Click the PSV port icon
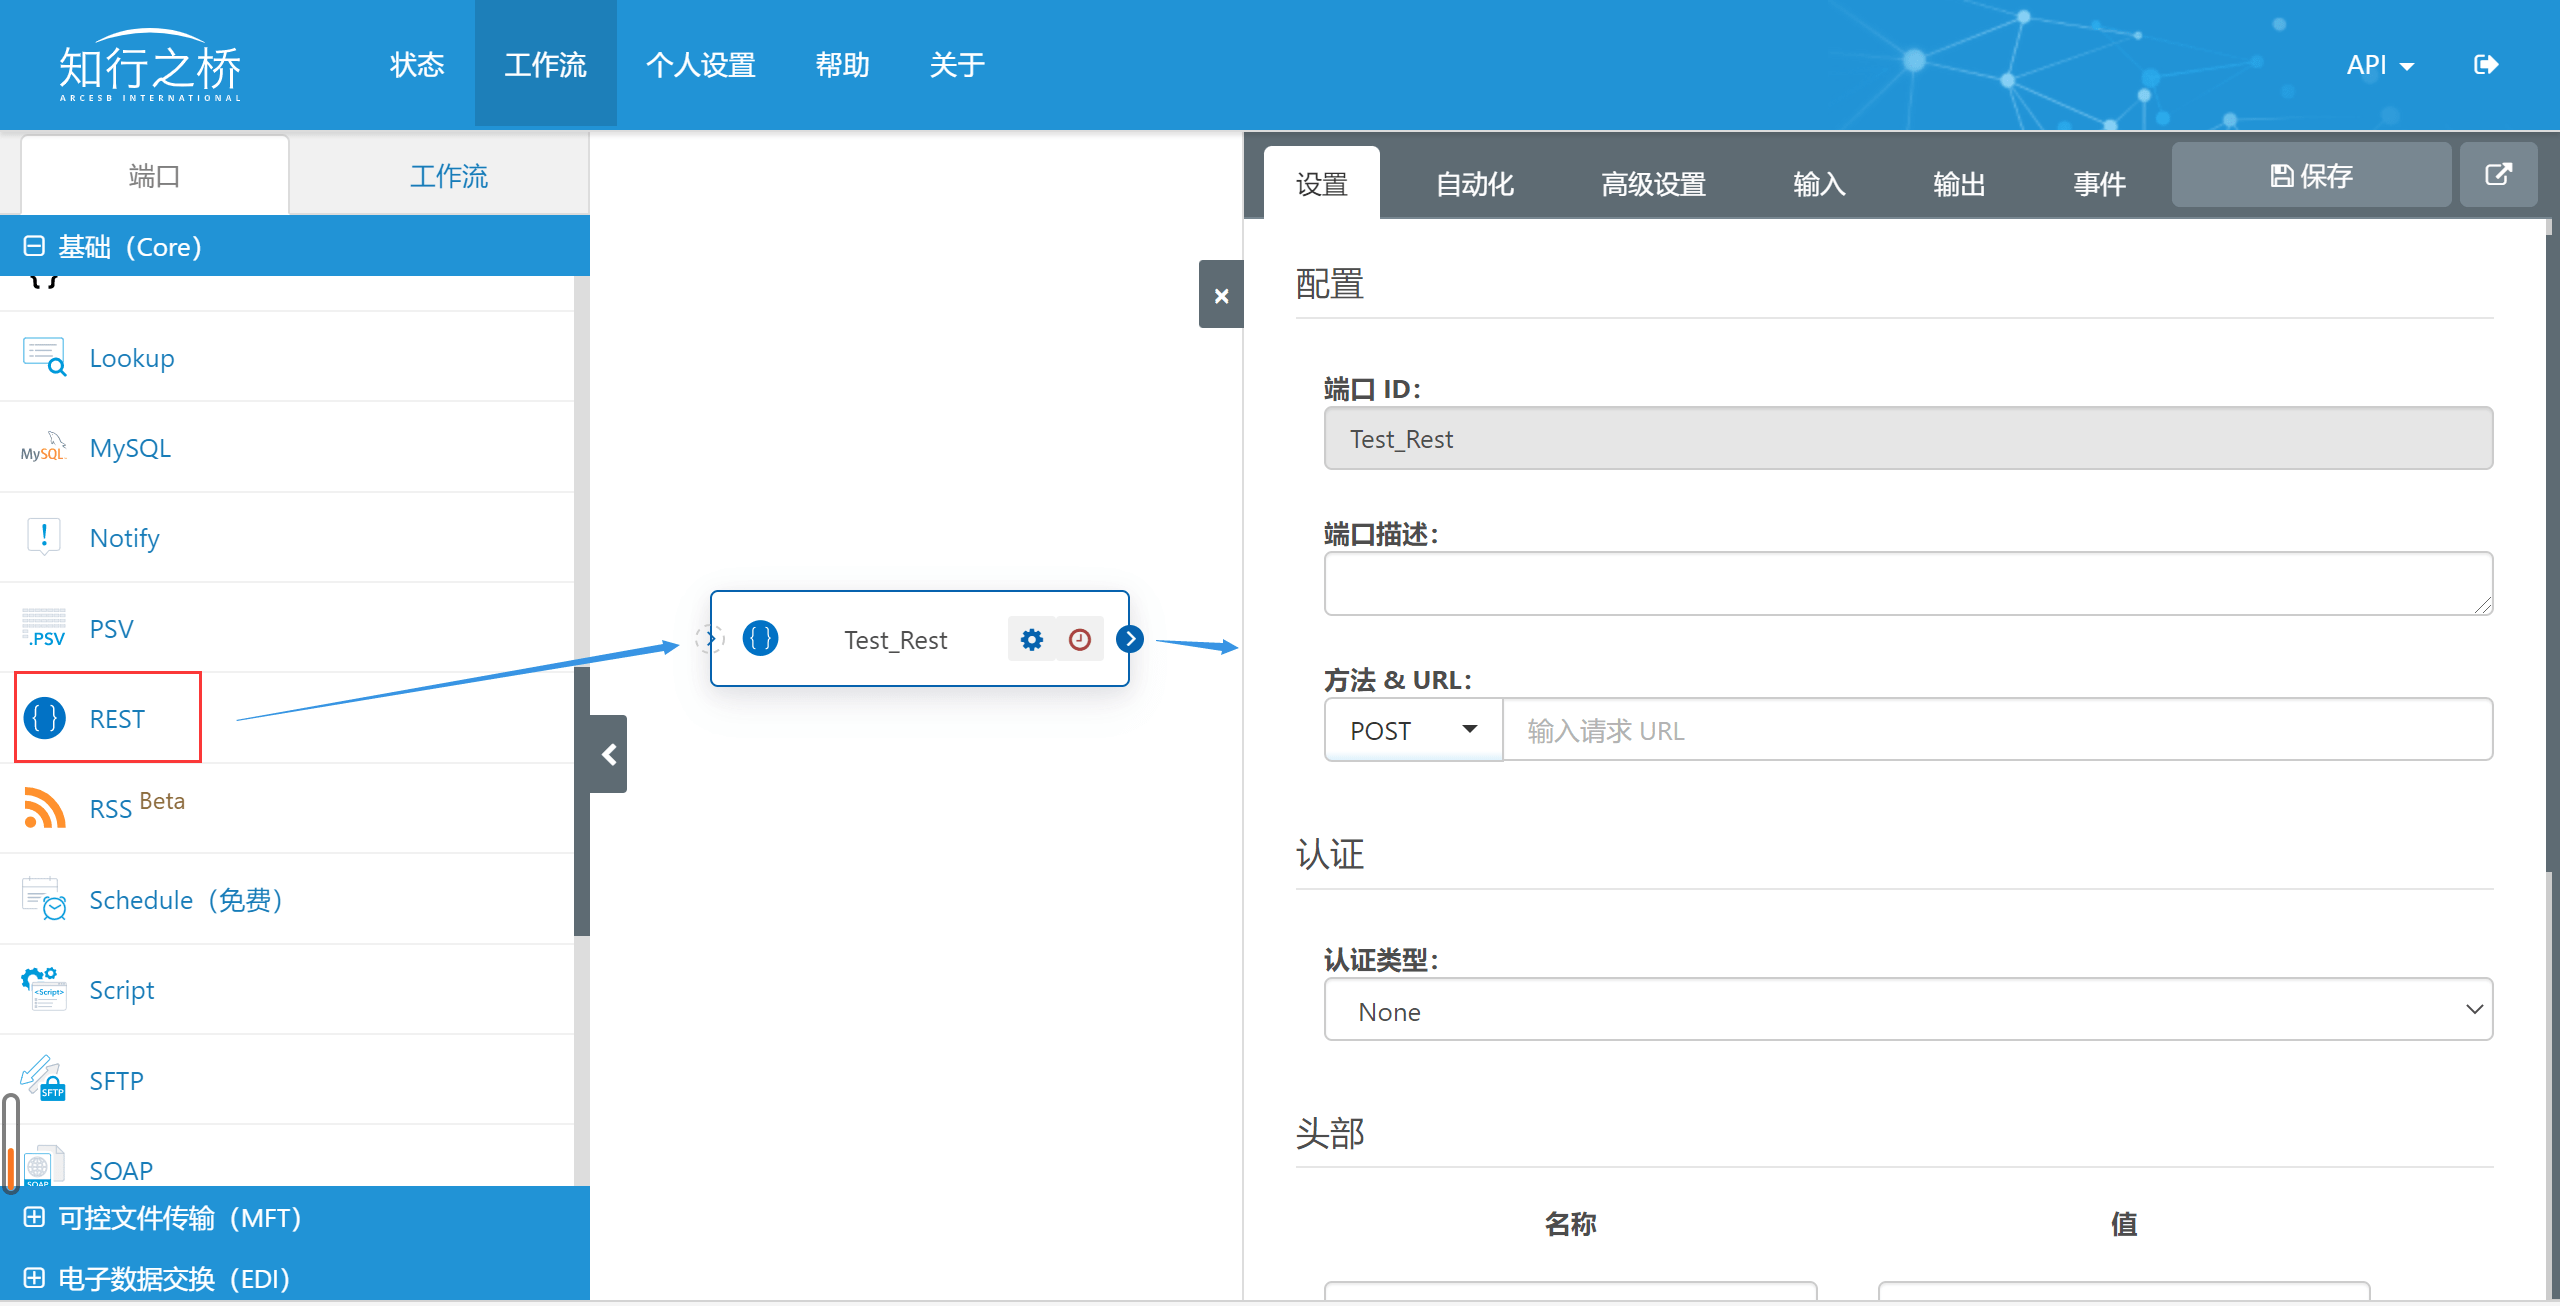Screen dimensions: 2560x1306 click(43, 627)
